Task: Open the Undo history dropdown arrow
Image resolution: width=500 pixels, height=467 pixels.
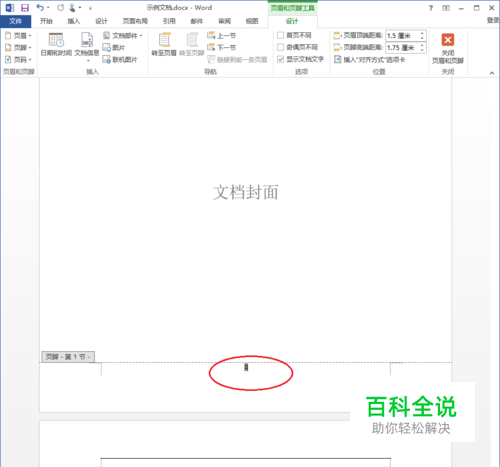Action: (48, 8)
